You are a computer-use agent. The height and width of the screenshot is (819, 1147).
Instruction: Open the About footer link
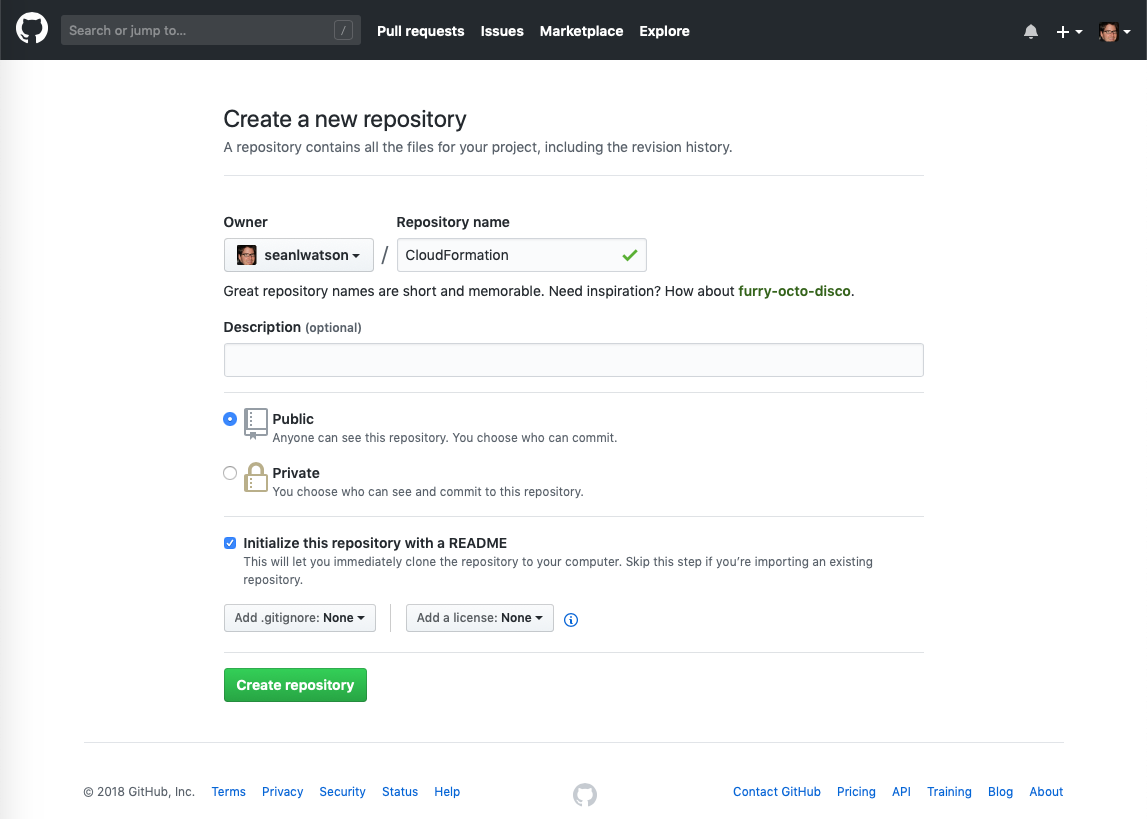tap(1046, 792)
